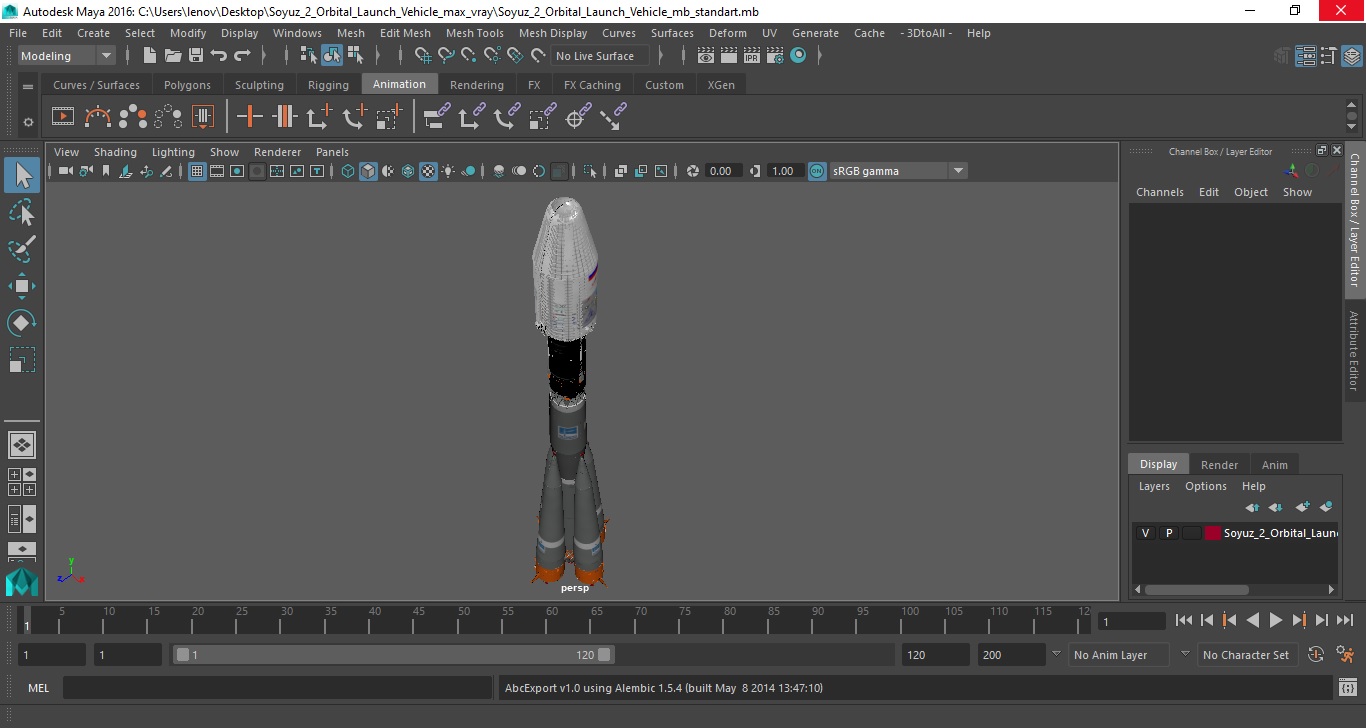Click the current frame input field
Screen dimensions: 1366x728
pyautogui.click(x=1132, y=621)
